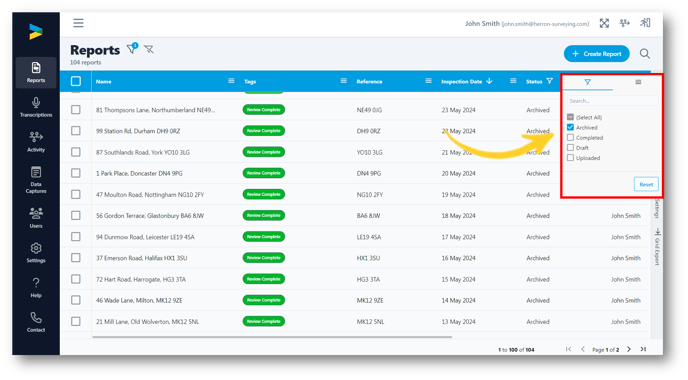The image size is (688, 380).
Task: Select the 1 Park Place row checkbox
Action: (76, 173)
